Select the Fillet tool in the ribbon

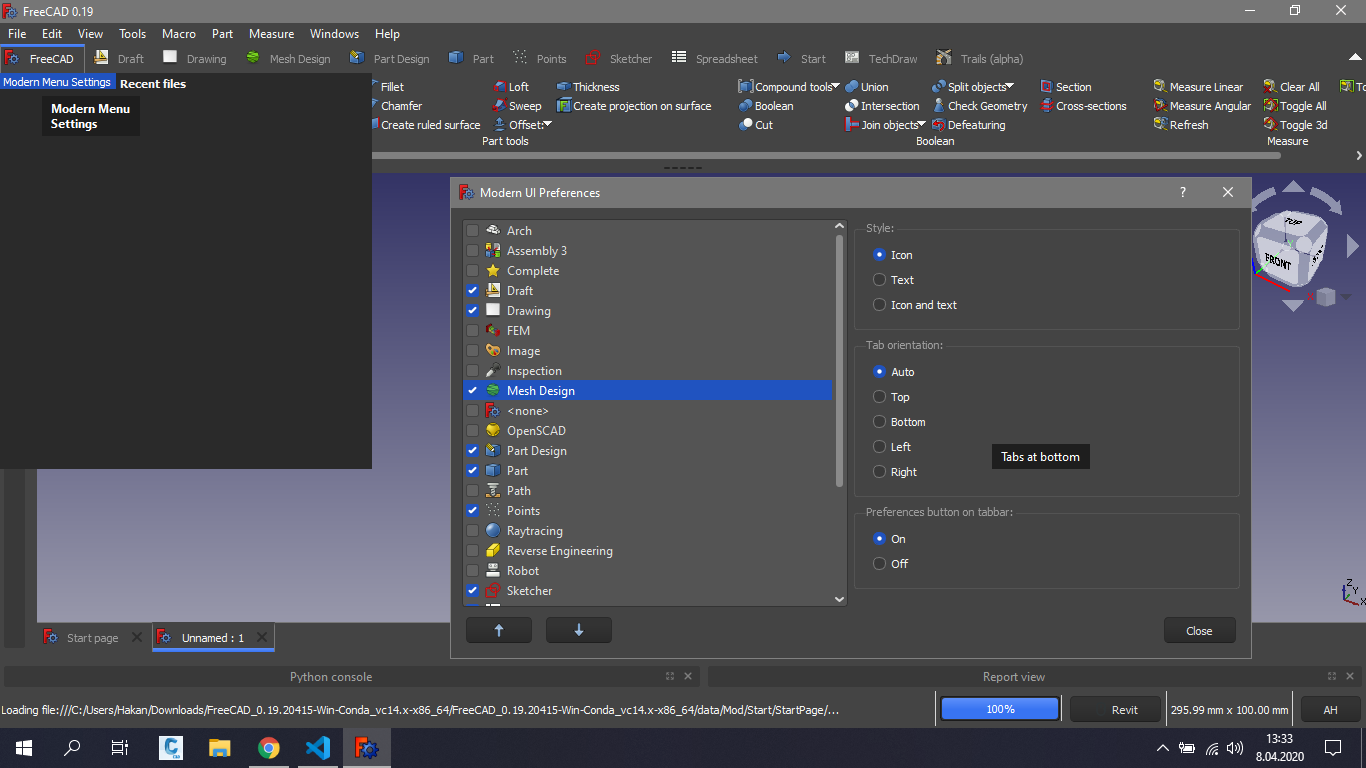388,87
